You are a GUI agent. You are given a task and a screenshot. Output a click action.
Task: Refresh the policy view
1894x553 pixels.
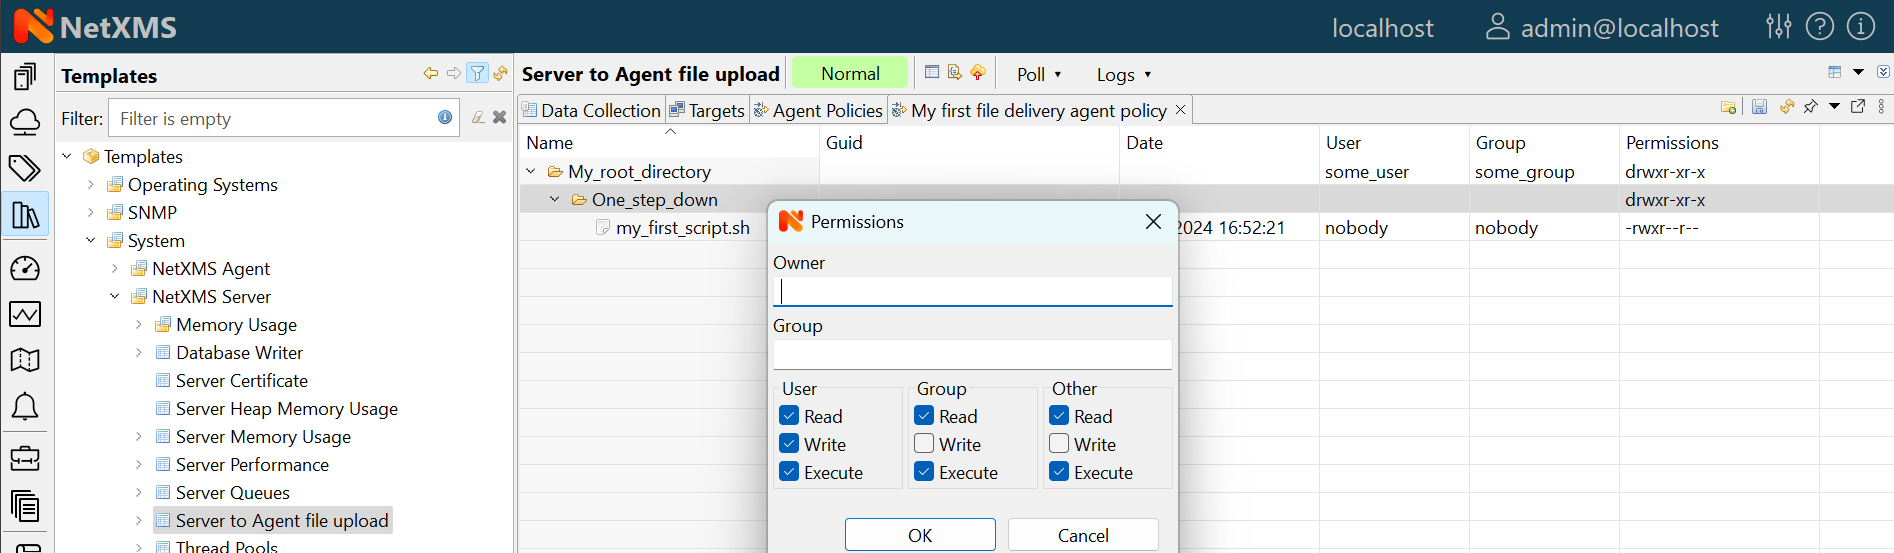click(1787, 107)
